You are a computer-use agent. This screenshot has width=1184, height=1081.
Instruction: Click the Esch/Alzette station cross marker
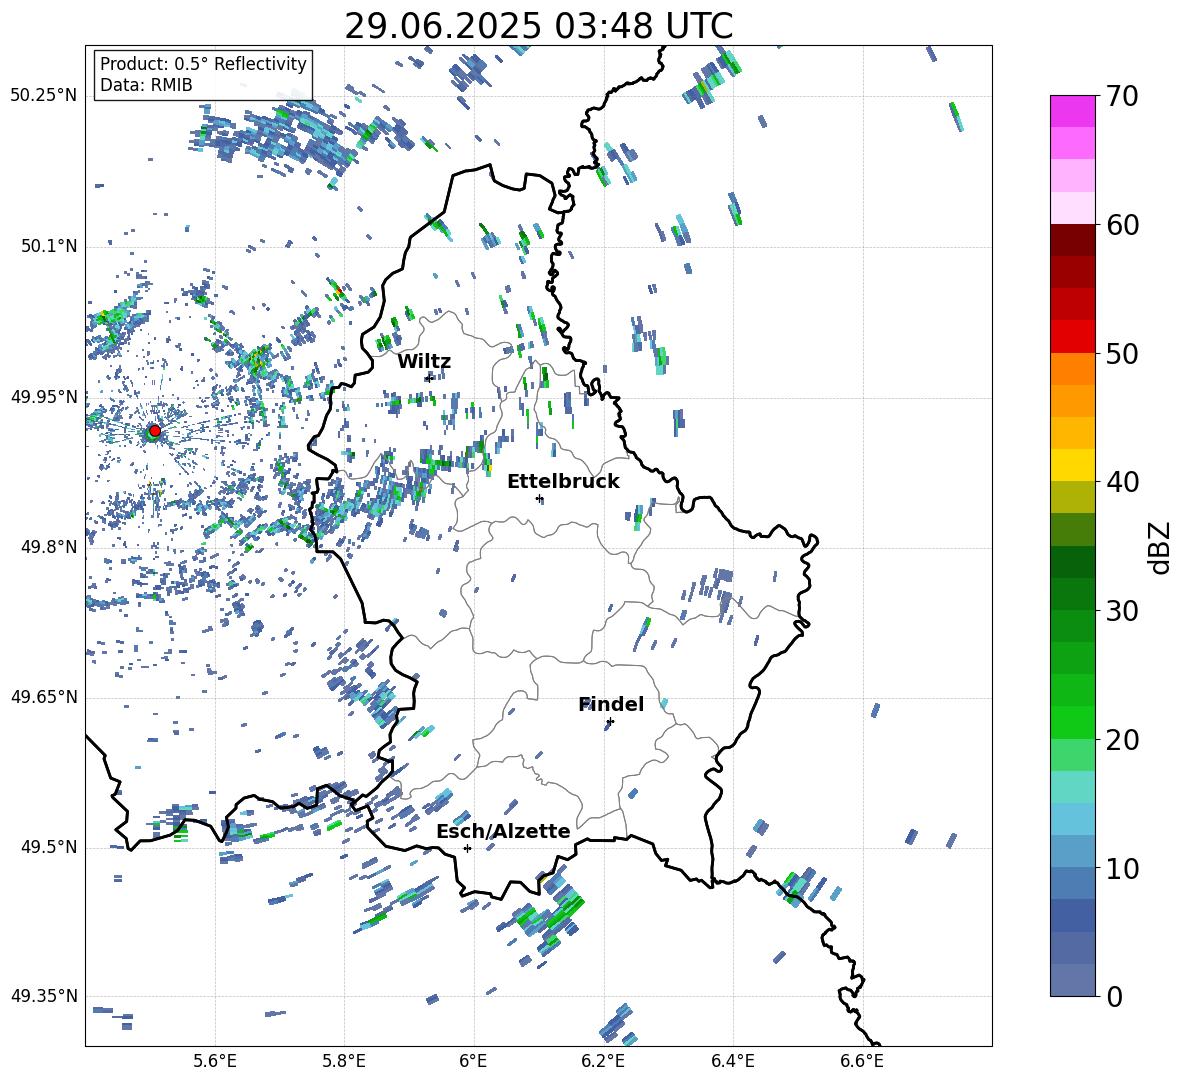(x=467, y=848)
